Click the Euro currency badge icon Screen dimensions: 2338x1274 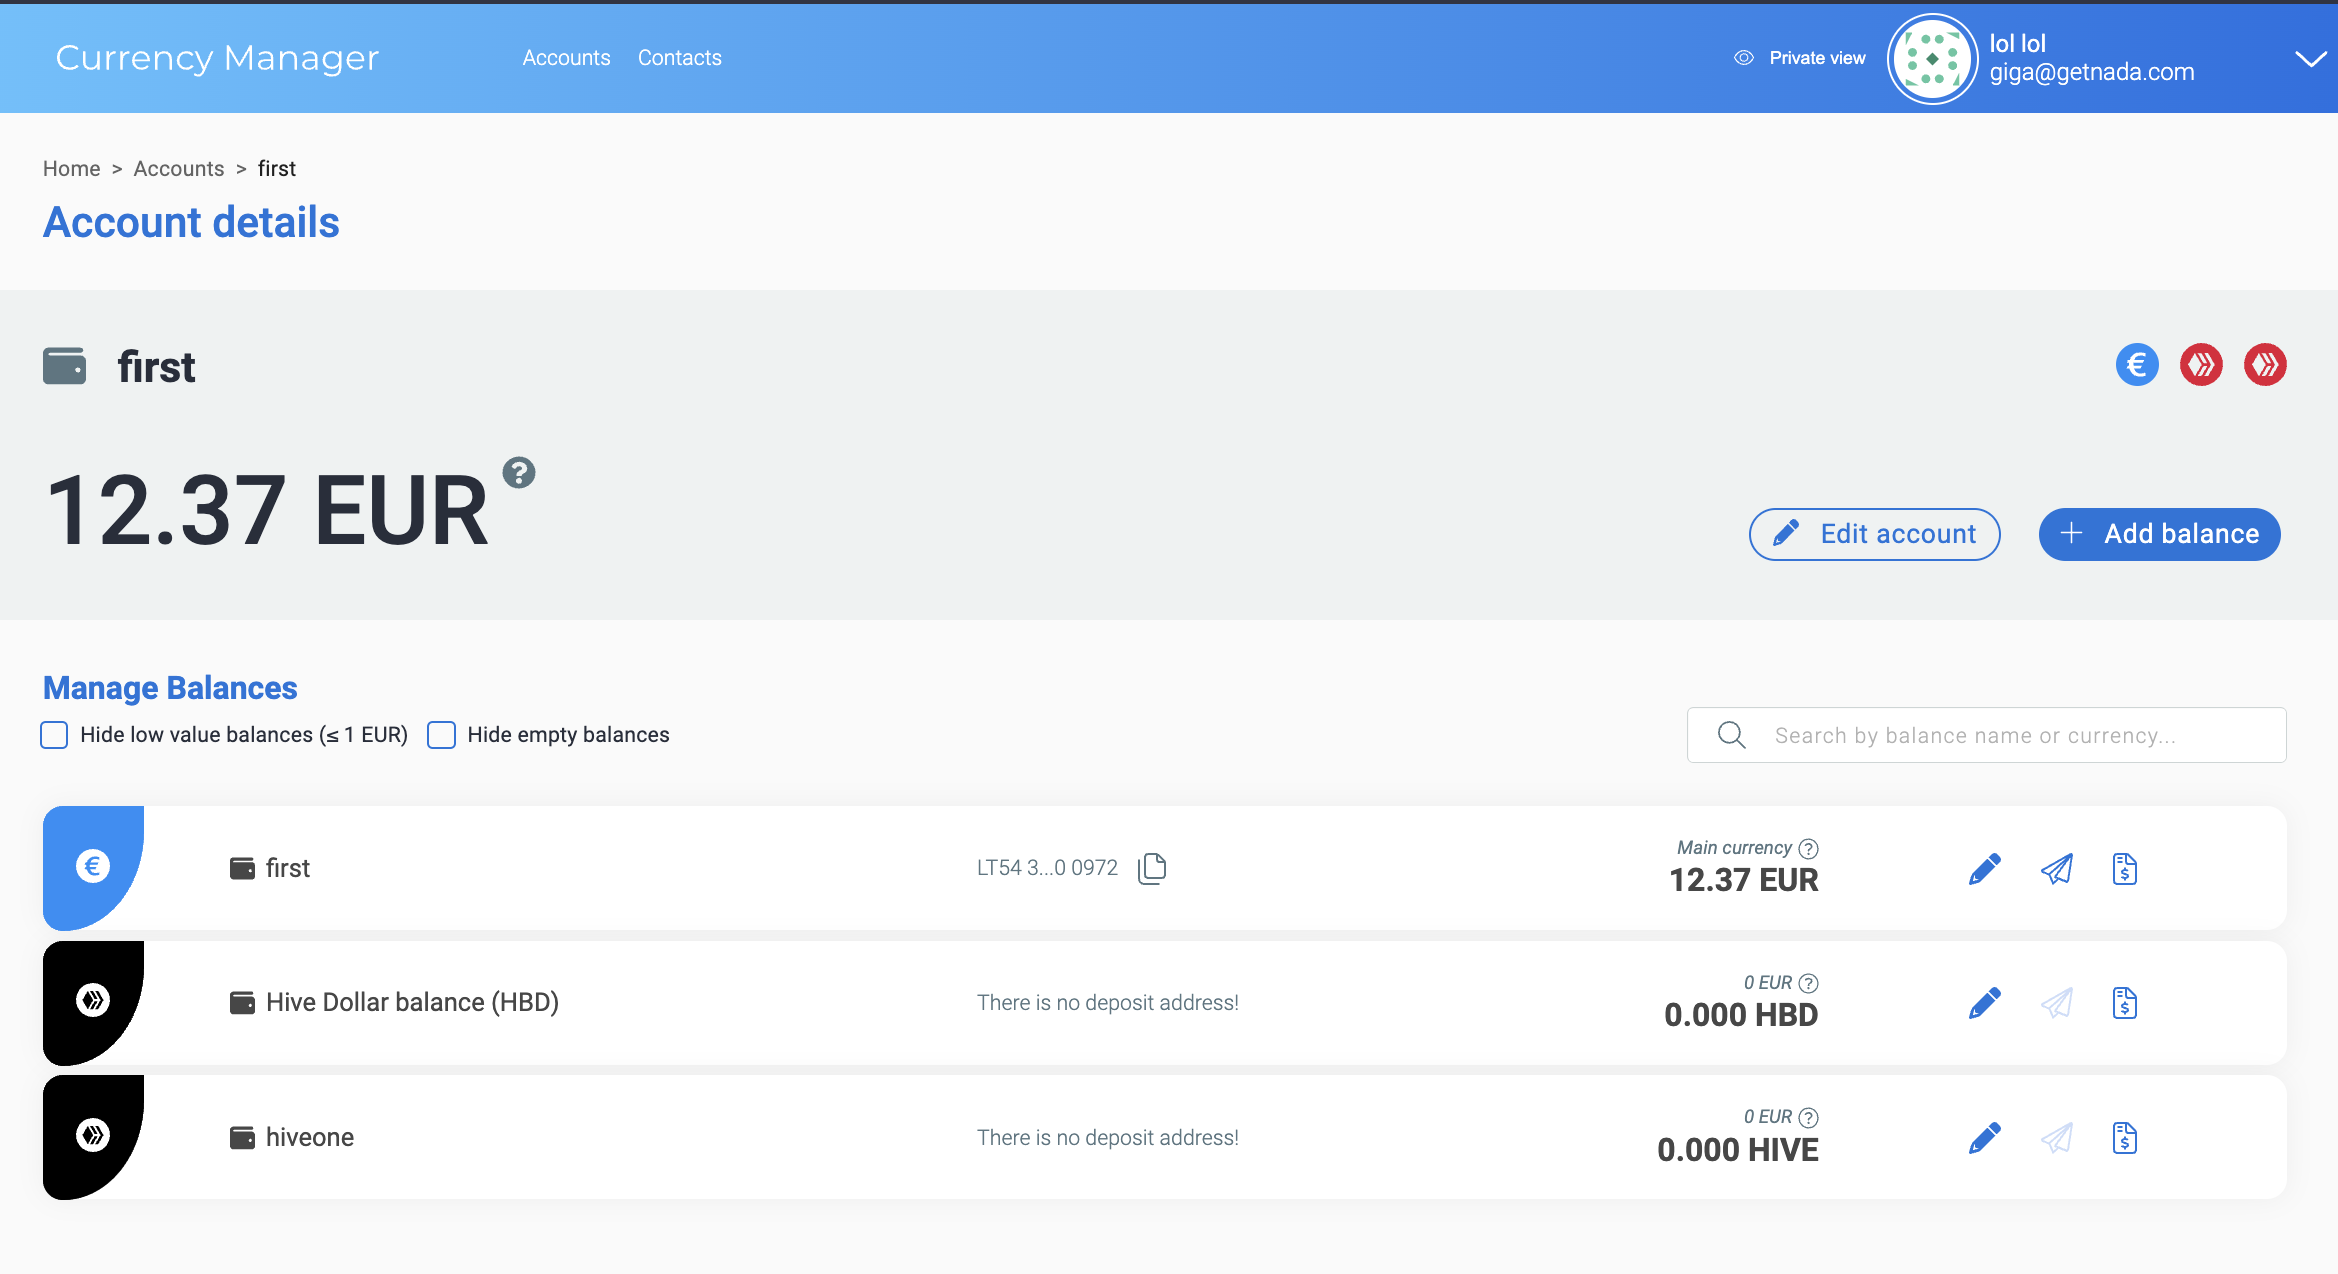click(2137, 365)
